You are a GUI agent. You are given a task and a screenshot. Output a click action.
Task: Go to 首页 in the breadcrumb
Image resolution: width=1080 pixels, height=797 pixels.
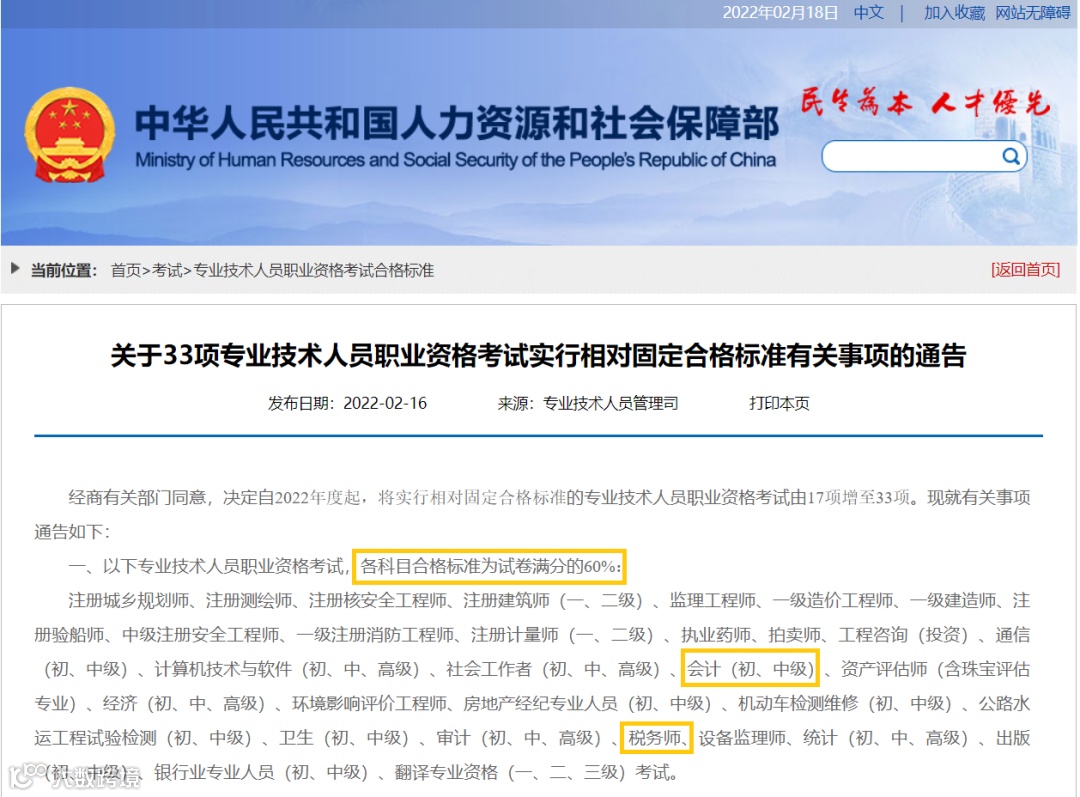pyautogui.click(x=126, y=270)
